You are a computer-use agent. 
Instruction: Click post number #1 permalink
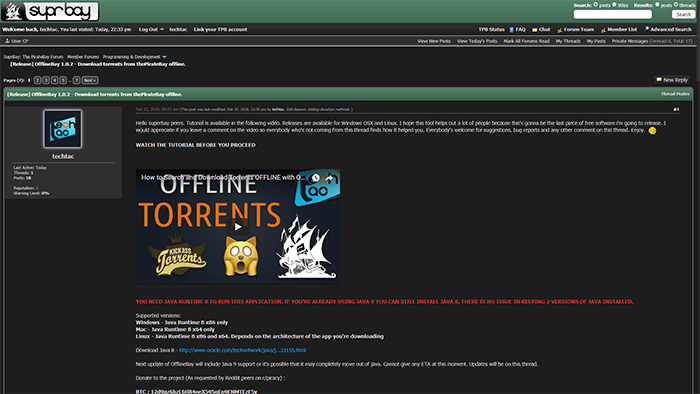(x=676, y=109)
